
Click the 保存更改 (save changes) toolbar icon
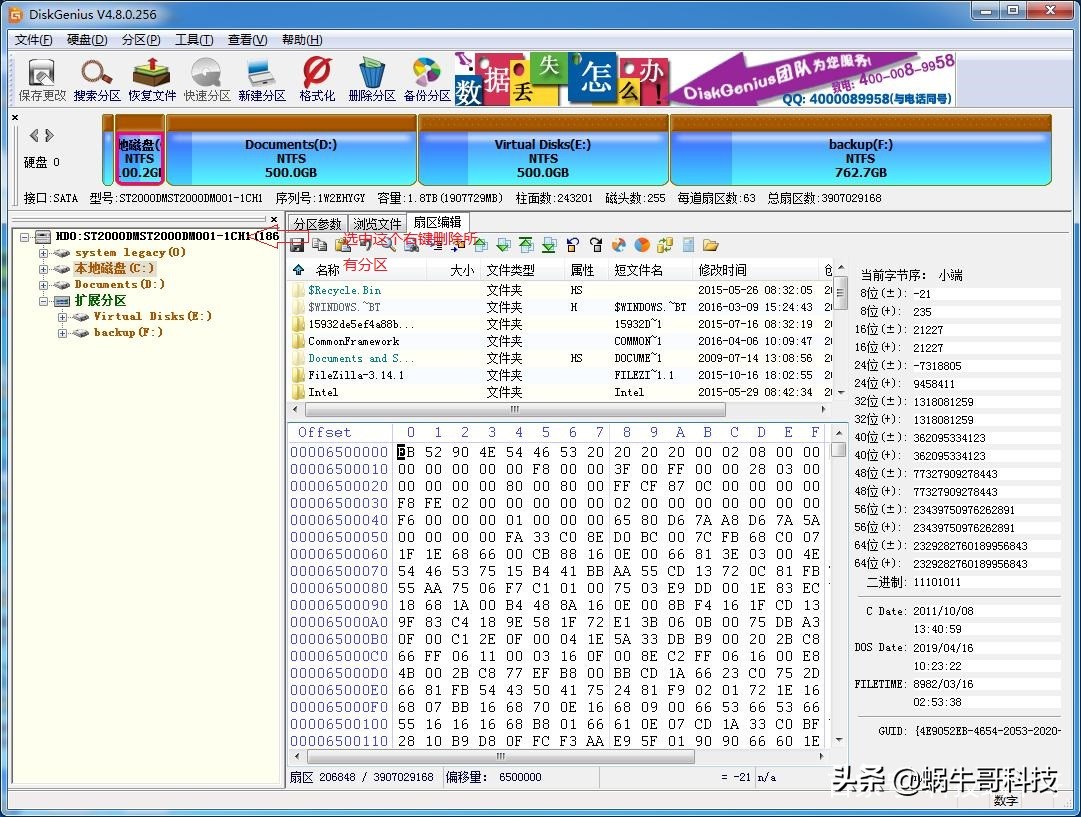coord(40,78)
